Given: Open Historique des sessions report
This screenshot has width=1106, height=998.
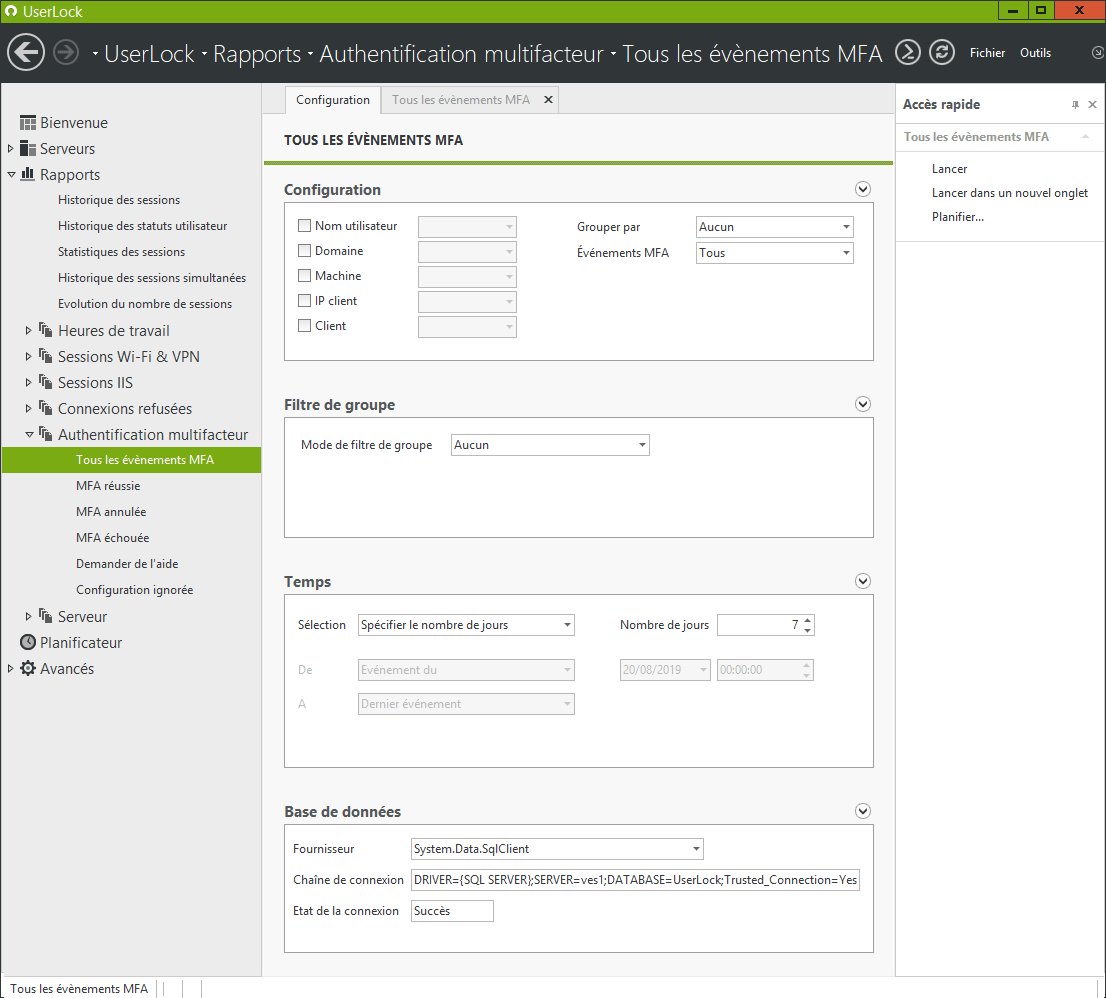Looking at the screenshot, I should 119,200.
